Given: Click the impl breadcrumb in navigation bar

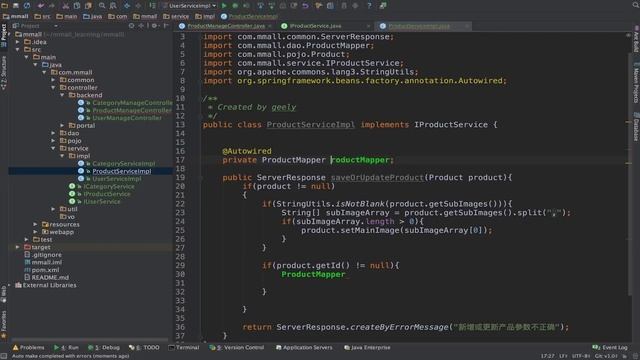Looking at the screenshot, I should (x=205, y=16).
